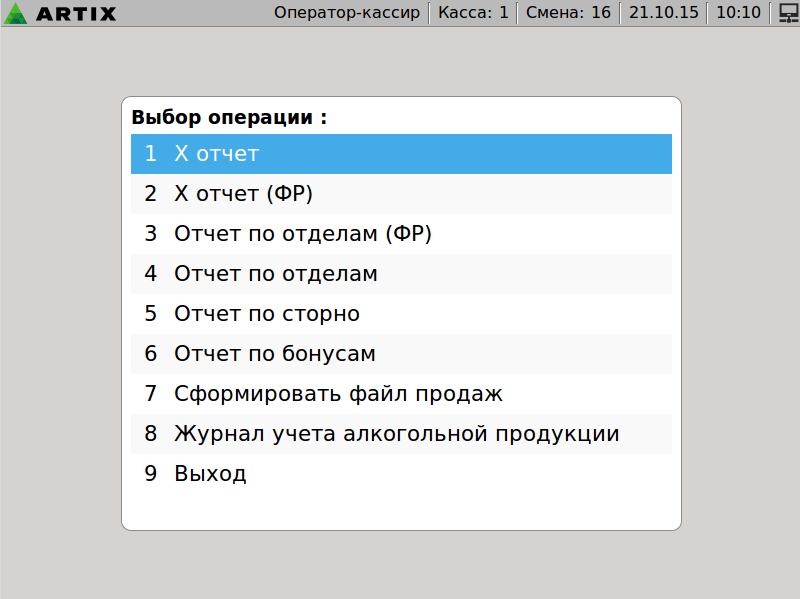The width and height of the screenshot is (800, 599).
Task: Click the Выбор операции header
Action: pos(229,117)
